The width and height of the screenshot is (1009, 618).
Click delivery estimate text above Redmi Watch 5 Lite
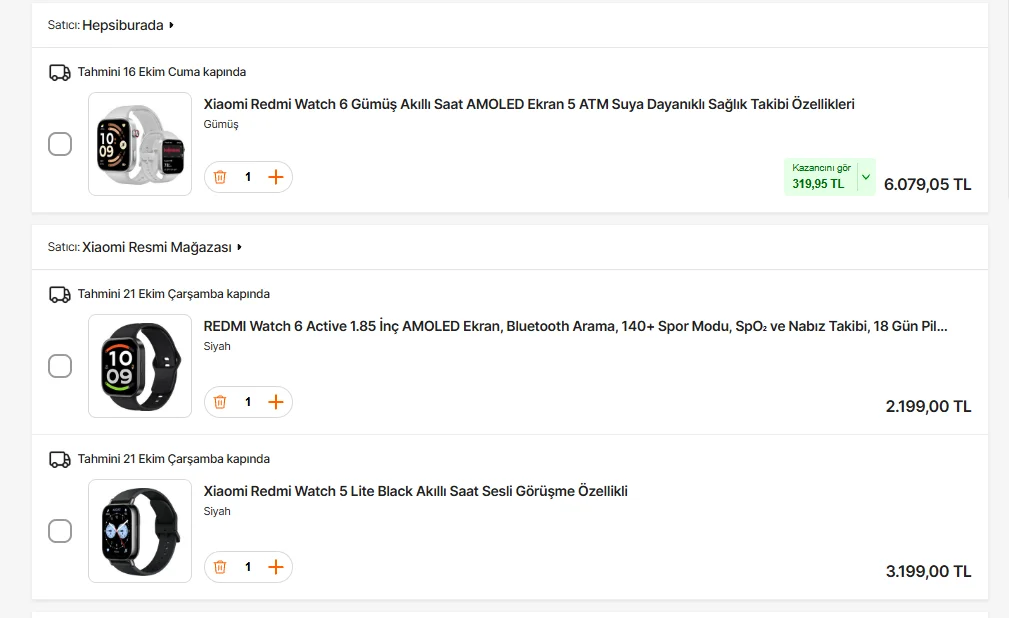click(x=174, y=459)
